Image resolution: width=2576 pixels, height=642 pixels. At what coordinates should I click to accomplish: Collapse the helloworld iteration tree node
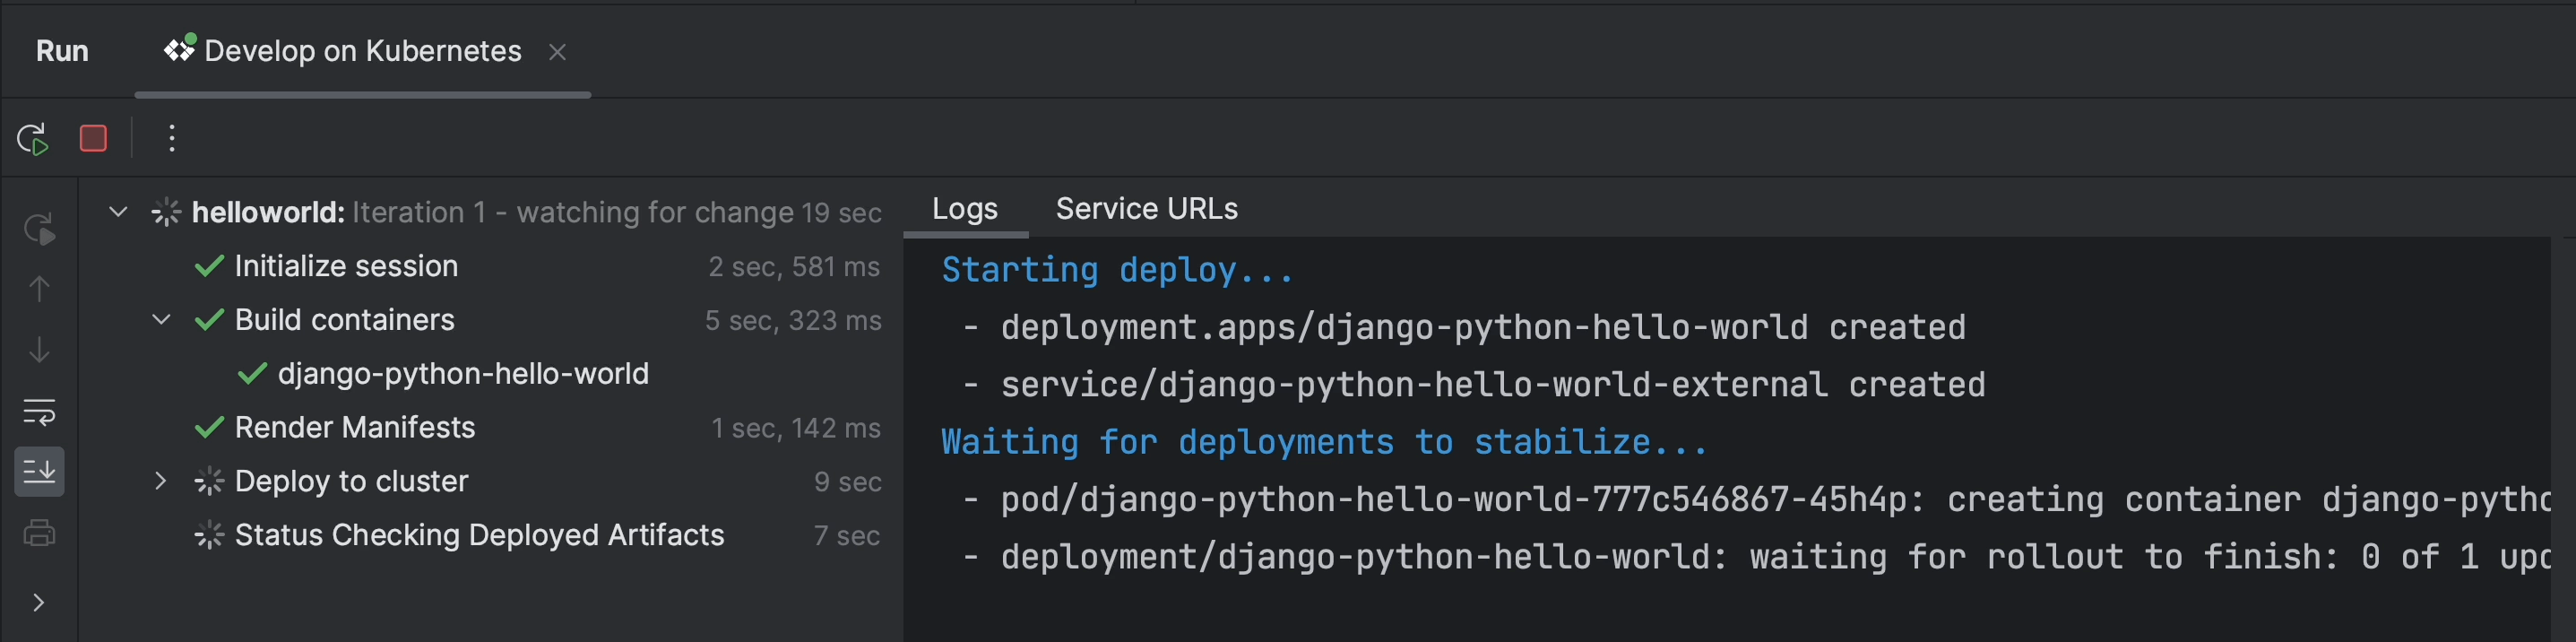click(118, 212)
